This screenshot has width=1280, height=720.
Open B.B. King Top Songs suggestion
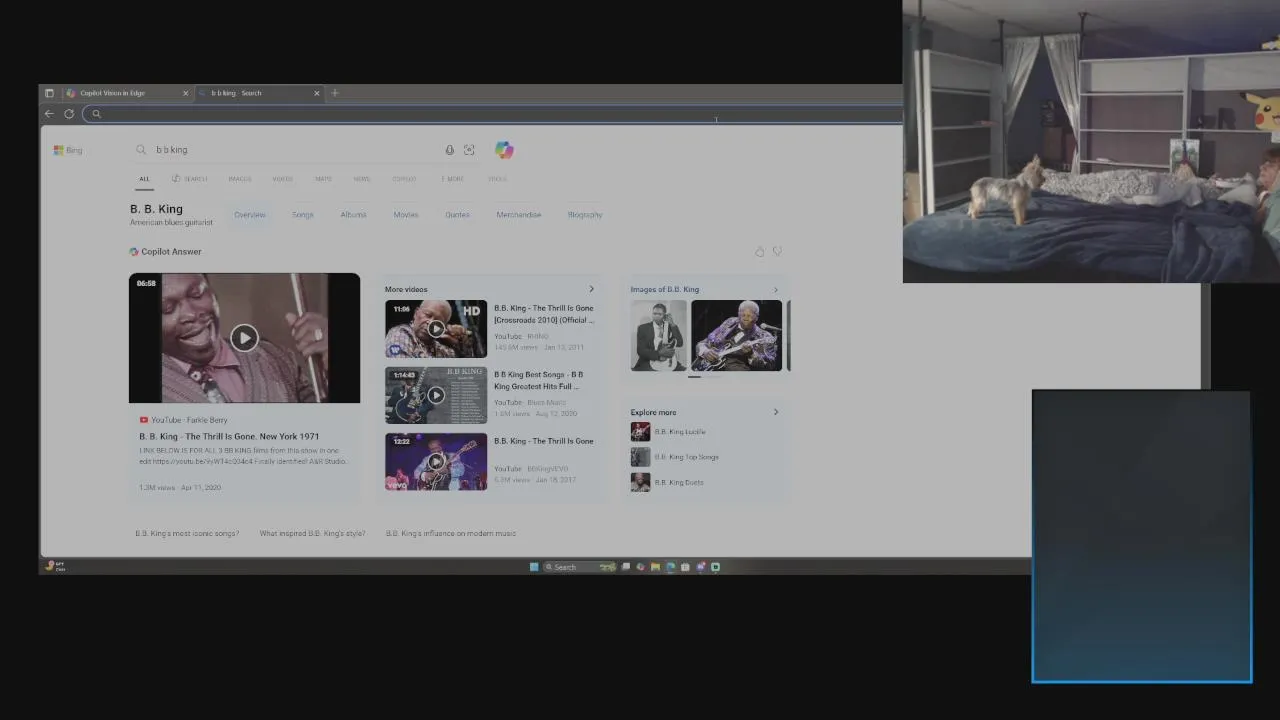675,457
